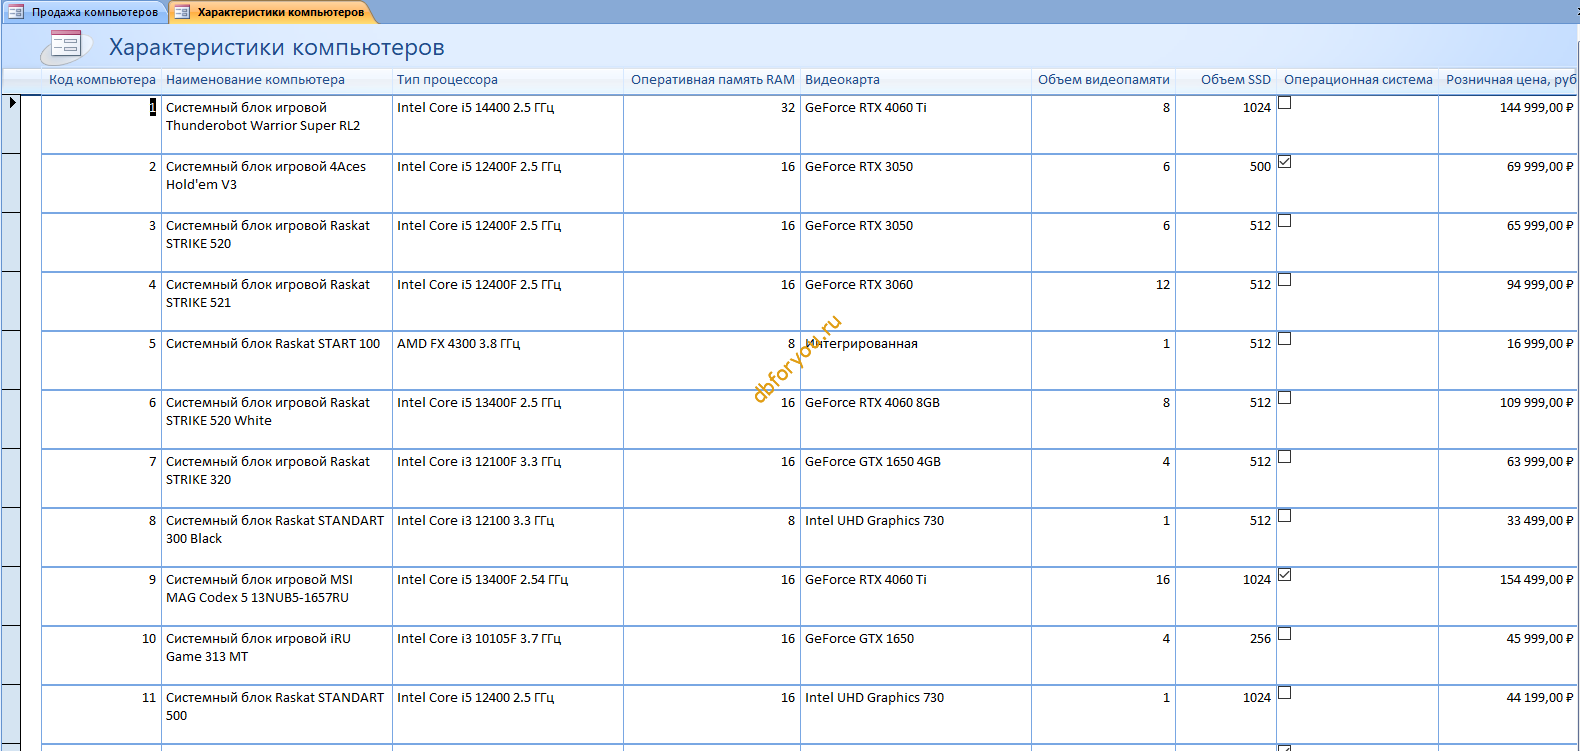Click the Операционная система header
The width and height of the screenshot is (1580, 751).
pos(1358,80)
